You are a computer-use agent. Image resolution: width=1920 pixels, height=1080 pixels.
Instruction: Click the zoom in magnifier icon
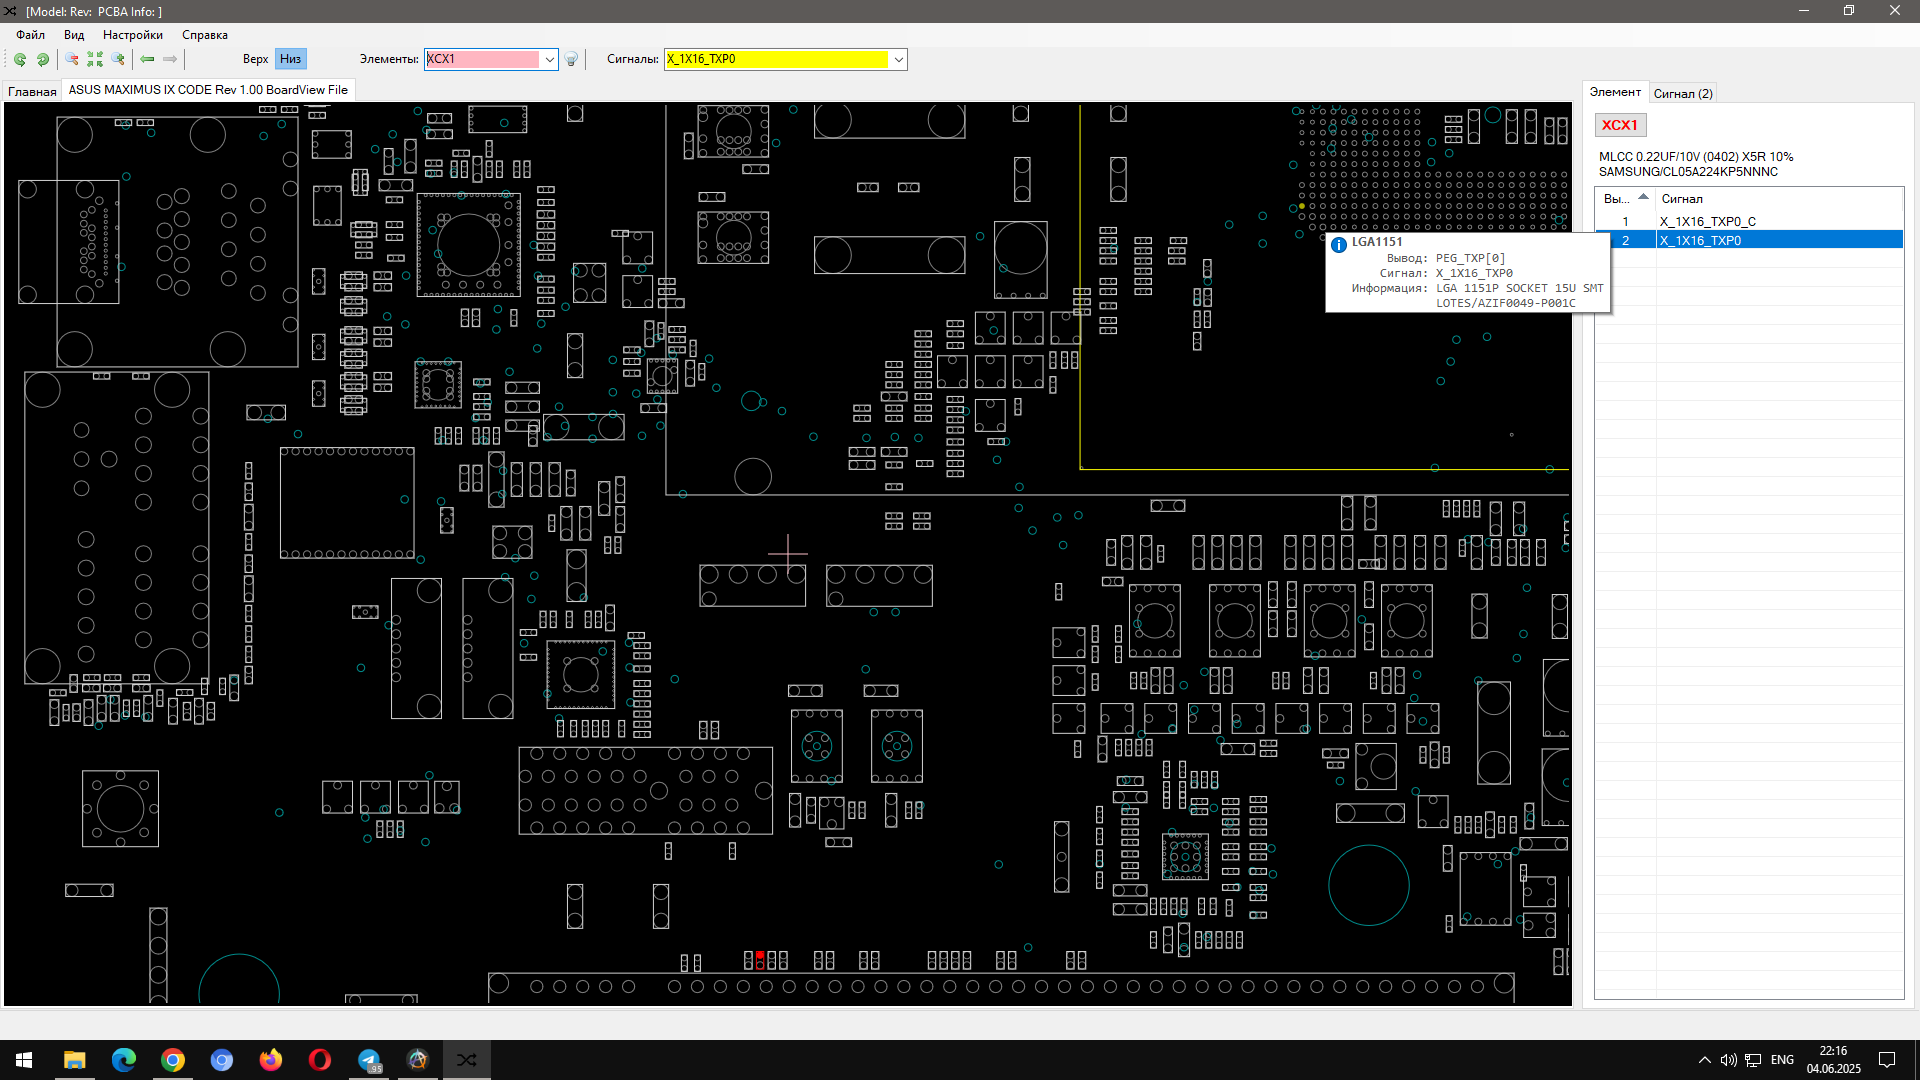pos(118,59)
